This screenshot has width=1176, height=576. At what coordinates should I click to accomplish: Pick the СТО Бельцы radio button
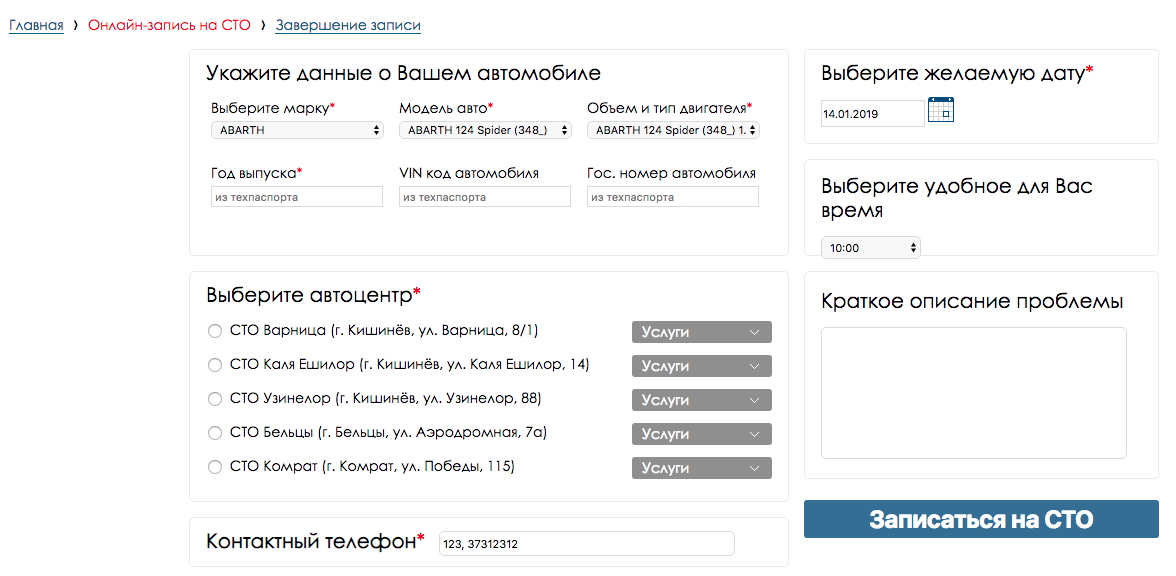click(x=215, y=433)
